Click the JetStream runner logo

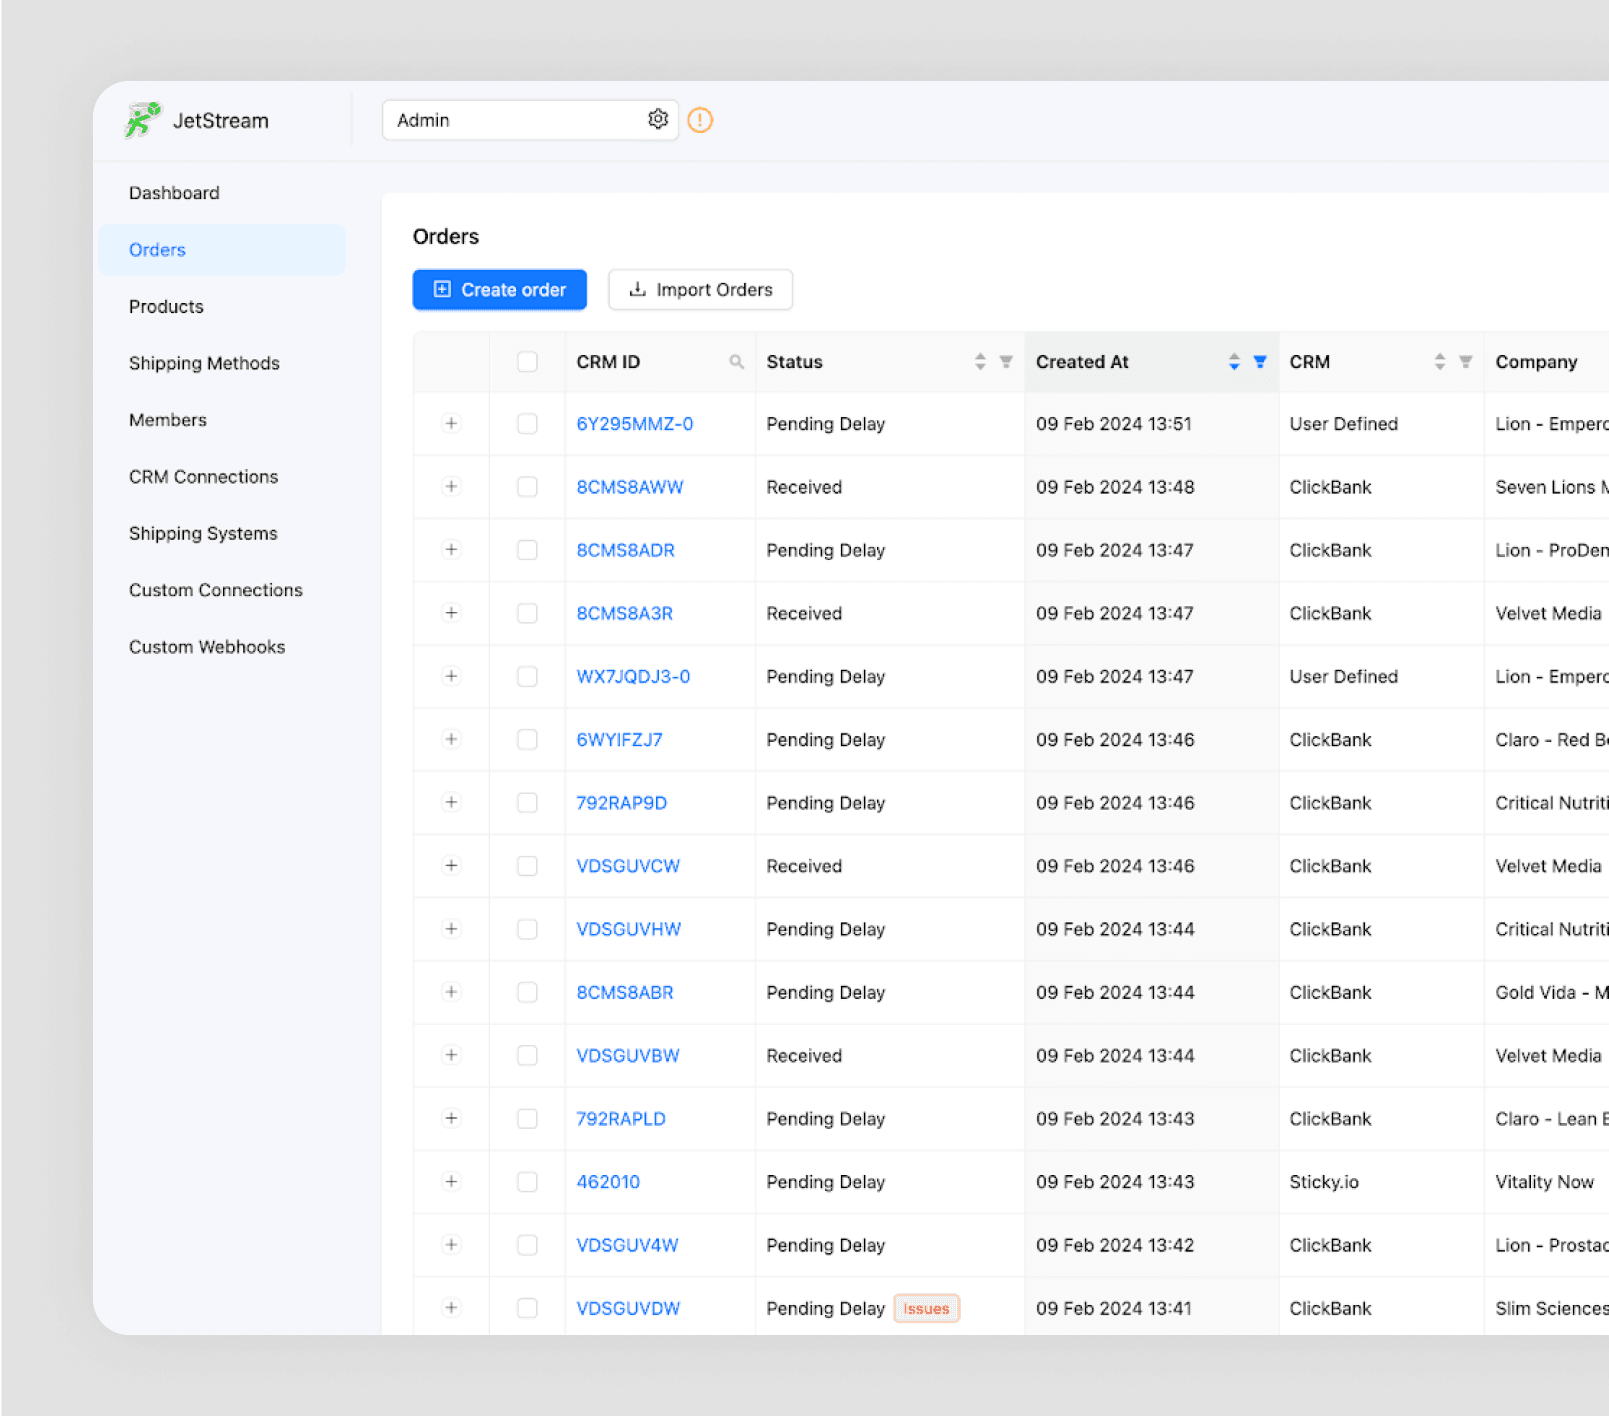click(x=141, y=119)
